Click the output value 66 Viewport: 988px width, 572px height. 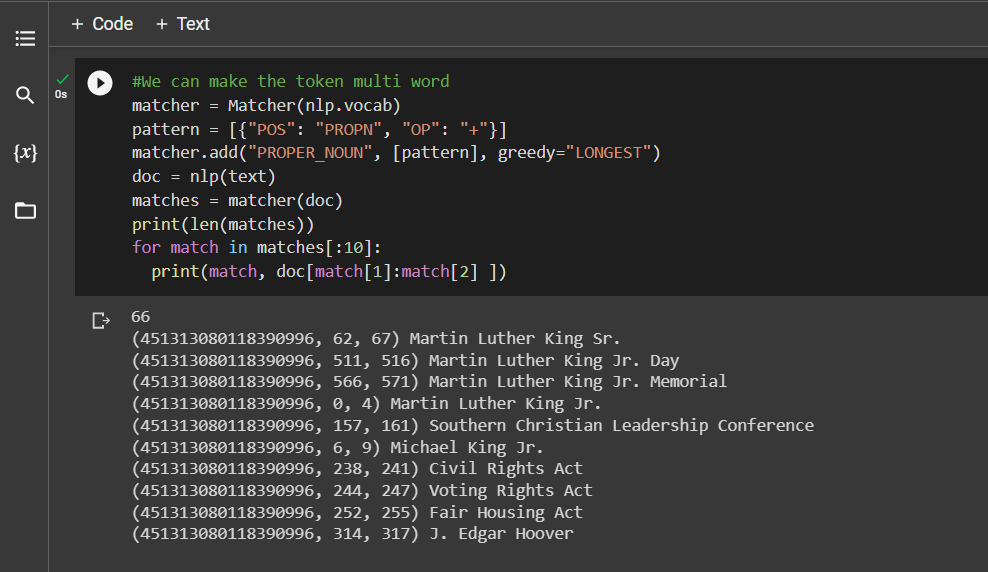point(141,317)
